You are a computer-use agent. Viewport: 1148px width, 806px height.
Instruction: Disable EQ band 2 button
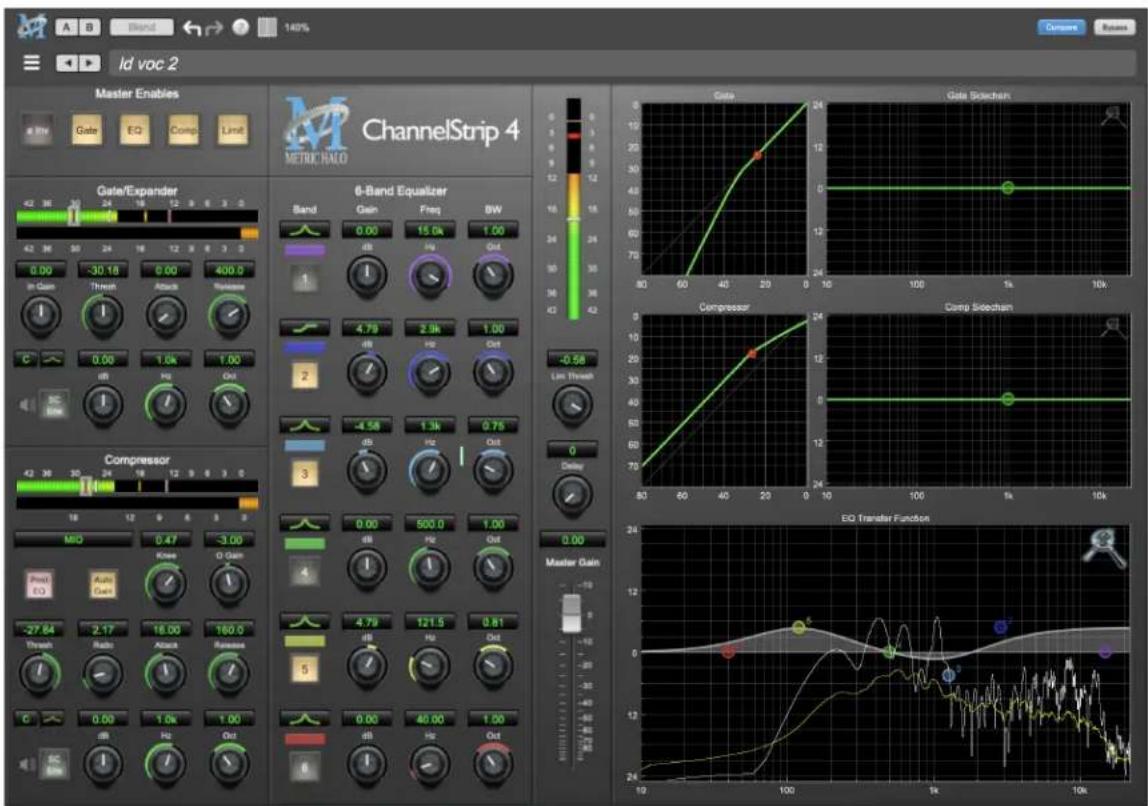[x=305, y=376]
